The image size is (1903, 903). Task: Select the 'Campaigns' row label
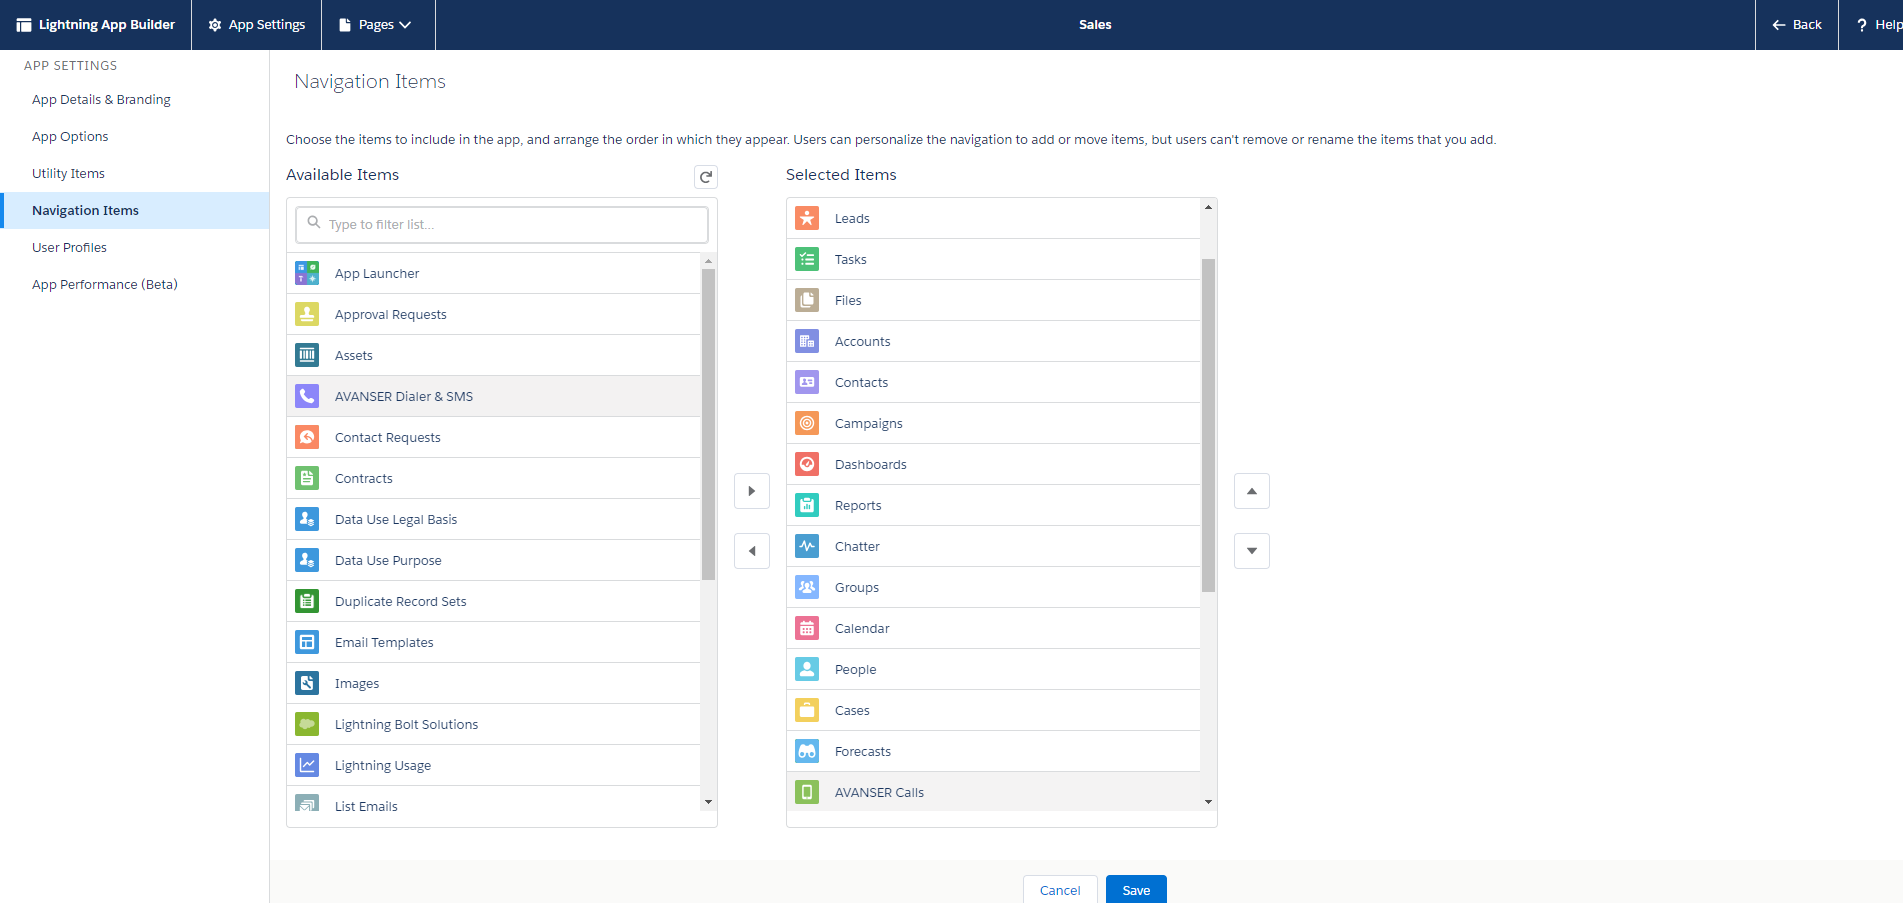868,423
